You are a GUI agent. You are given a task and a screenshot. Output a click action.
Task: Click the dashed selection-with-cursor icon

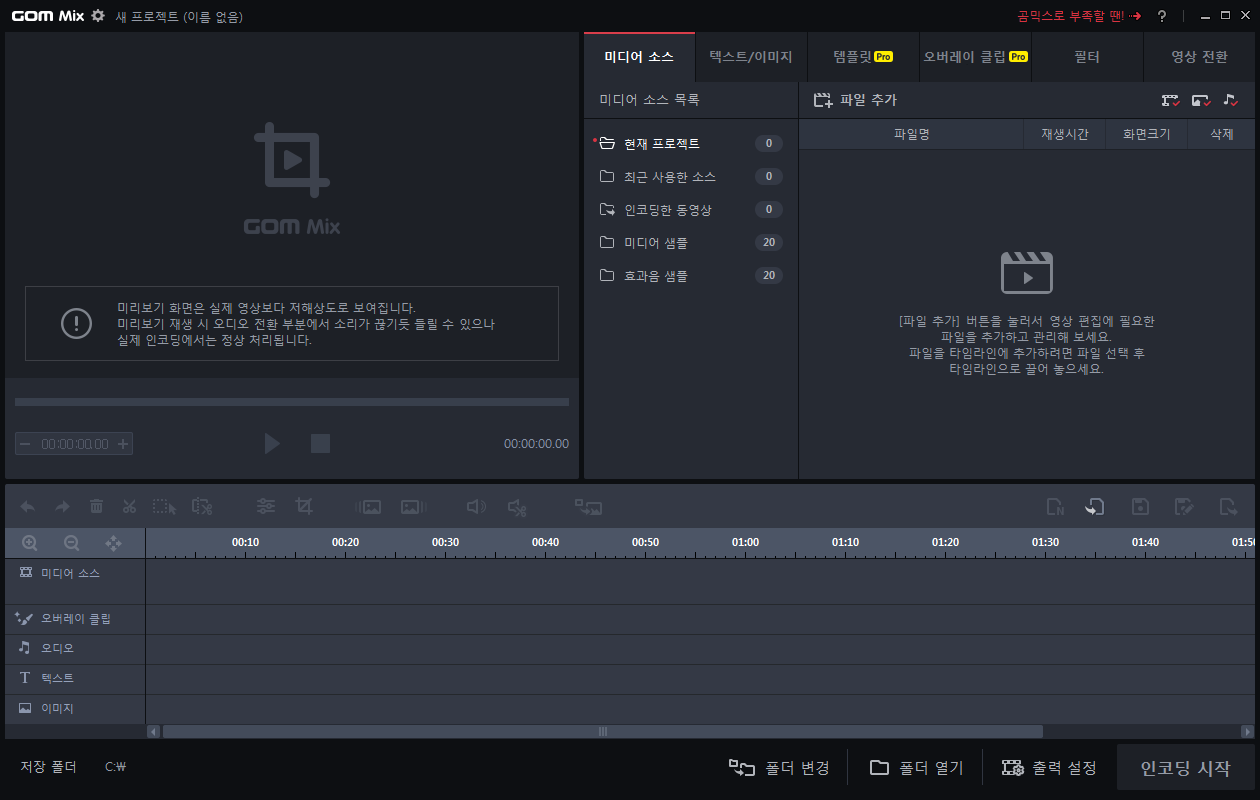[x=164, y=507]
